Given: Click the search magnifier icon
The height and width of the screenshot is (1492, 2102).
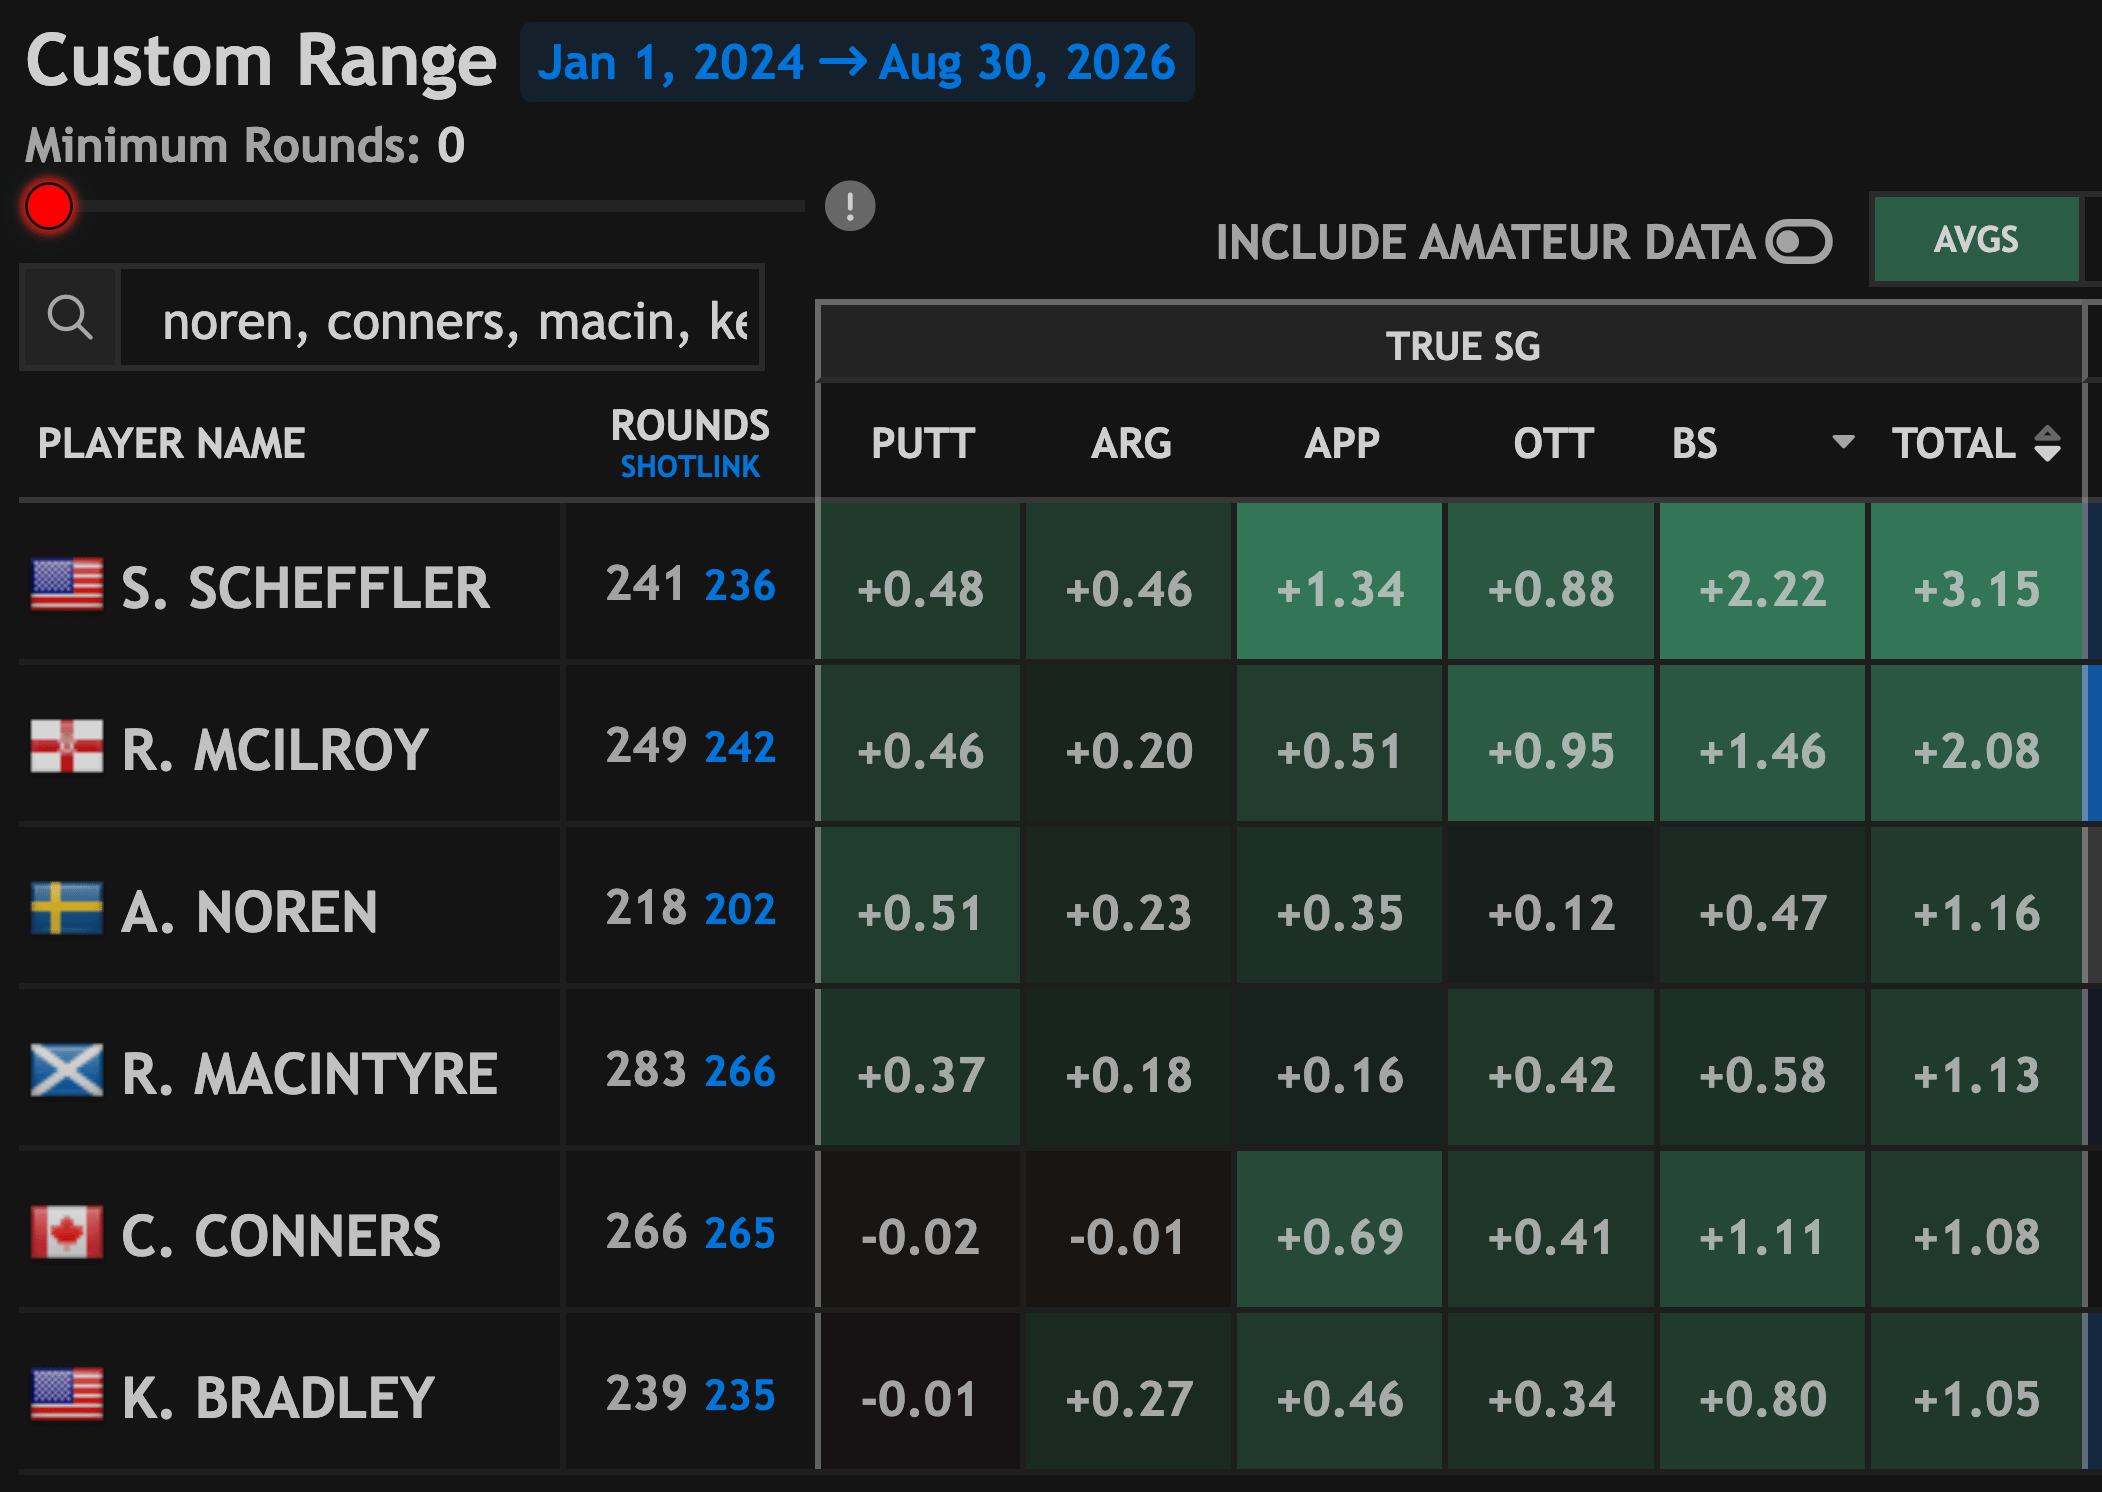Looking at the screenshot, I should click(x=70, y=319).
